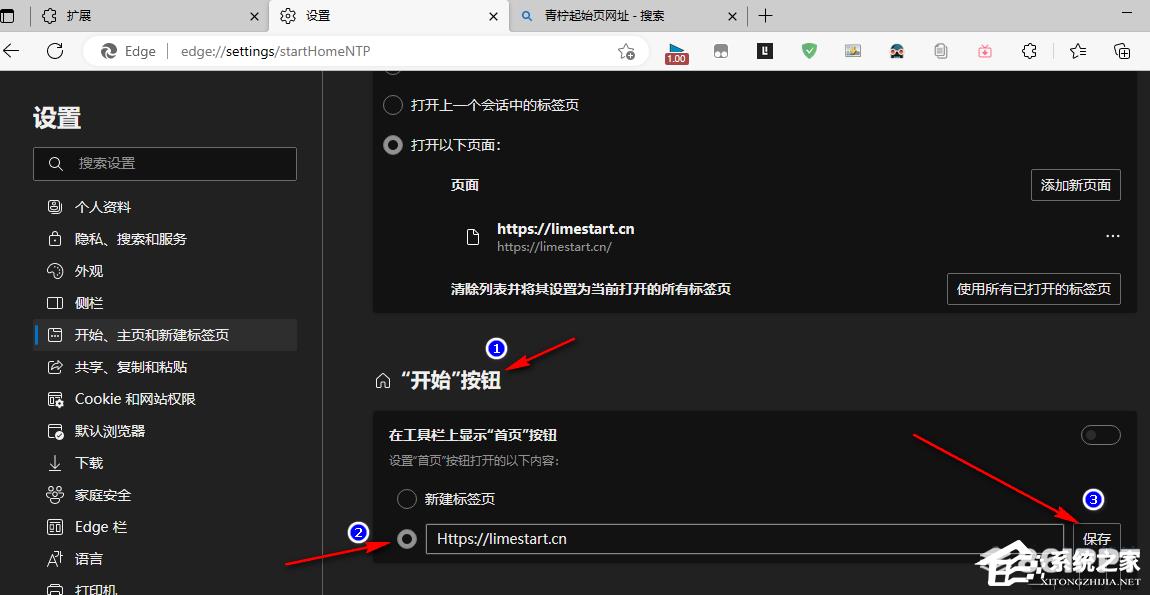The width and height of the screenshot is (1150, 595).
Task: Open the black square L extension icon
Action: tap(765, 51)
